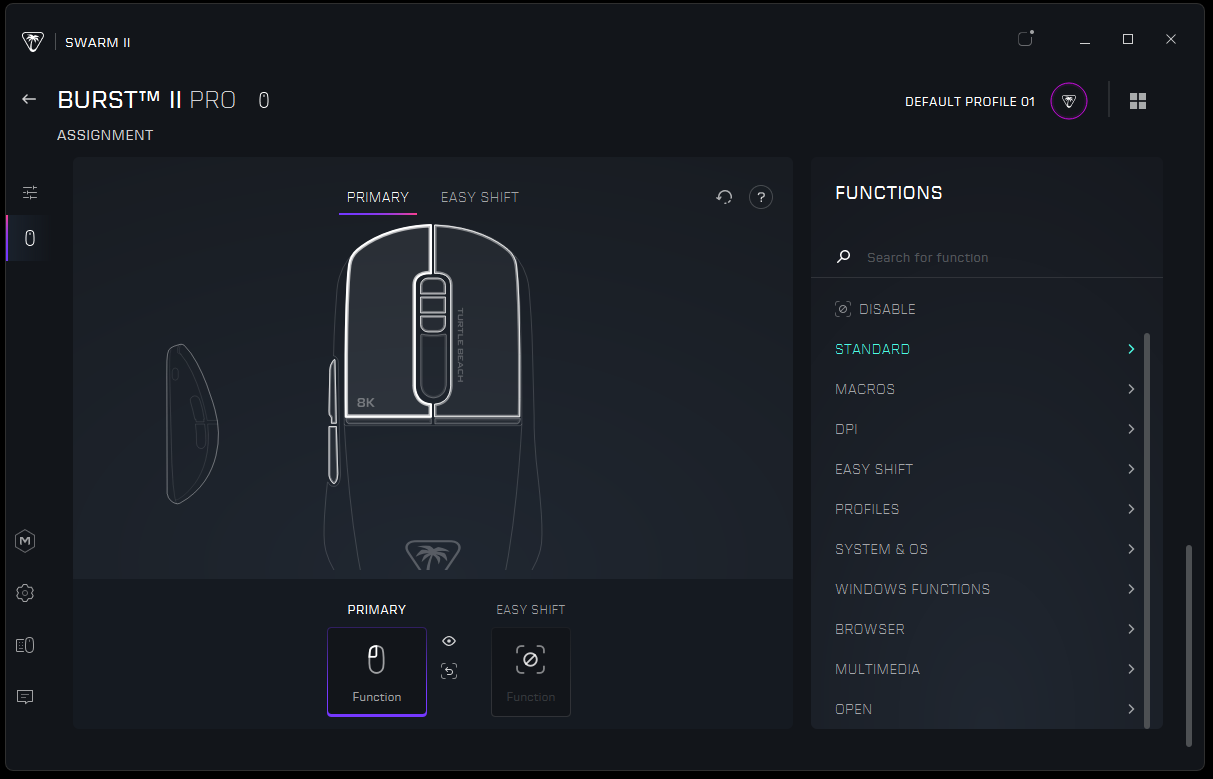Click the grid view icon at top right
The height and width of the screenshot is (779, 1213).
(1137, 101)
